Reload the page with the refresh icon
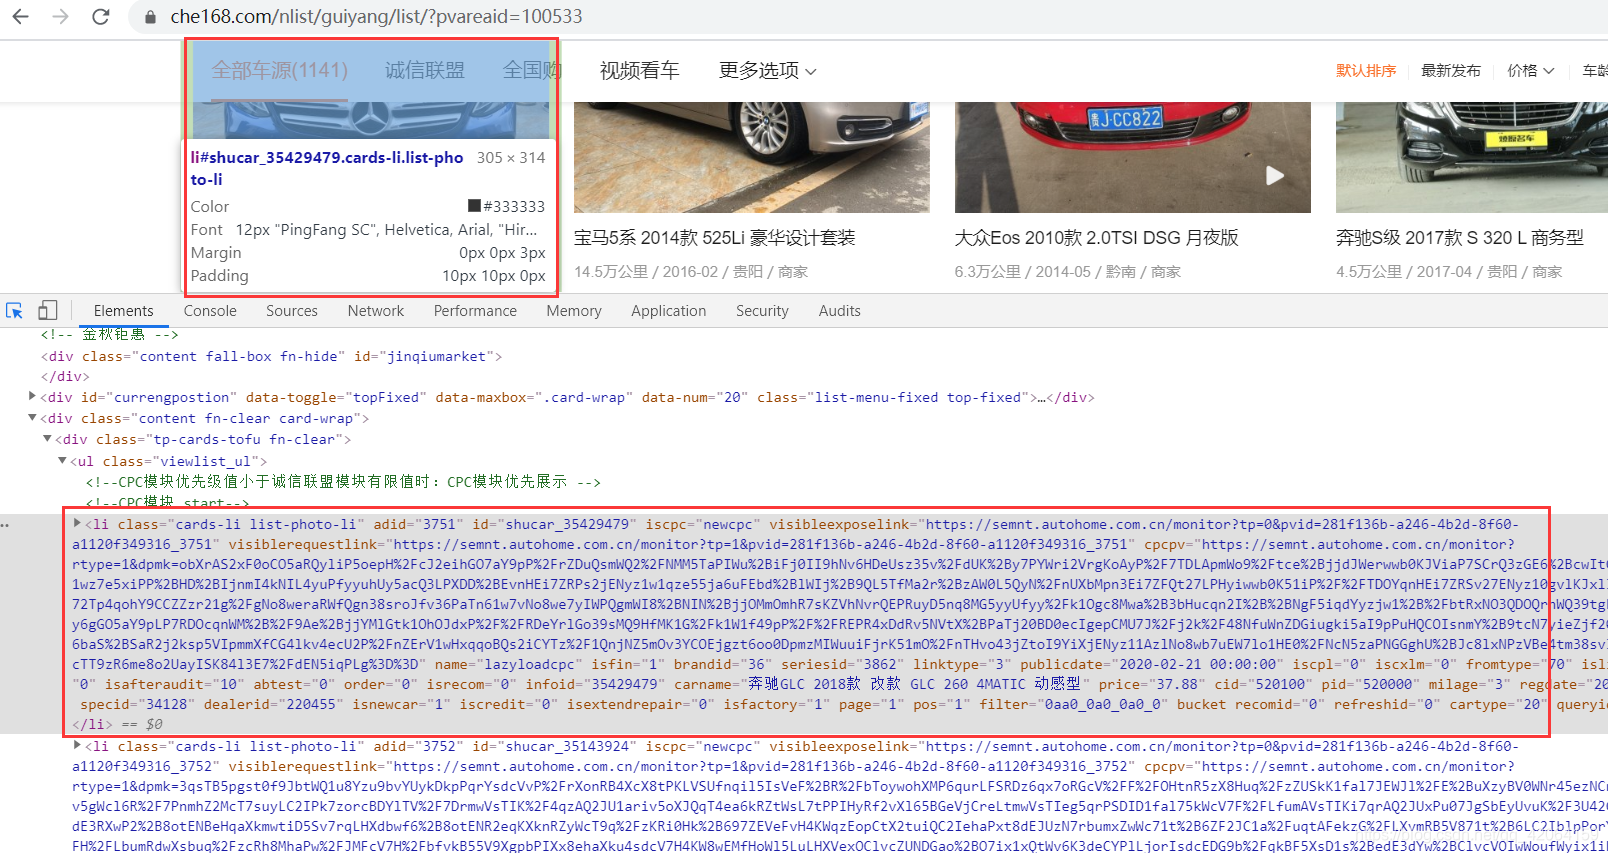Viewport: 1608px width, 853px height. coord(100,17)
